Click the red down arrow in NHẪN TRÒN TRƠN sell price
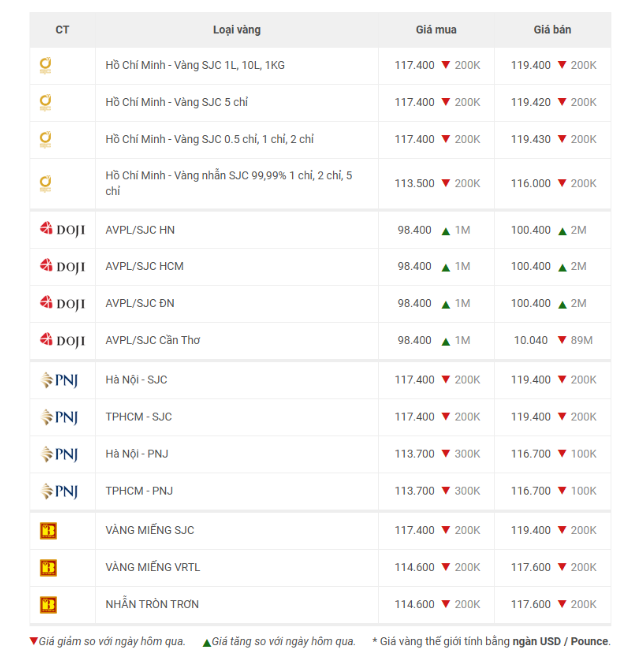Viewport: 638px width, 668px height. coord(562,604)
